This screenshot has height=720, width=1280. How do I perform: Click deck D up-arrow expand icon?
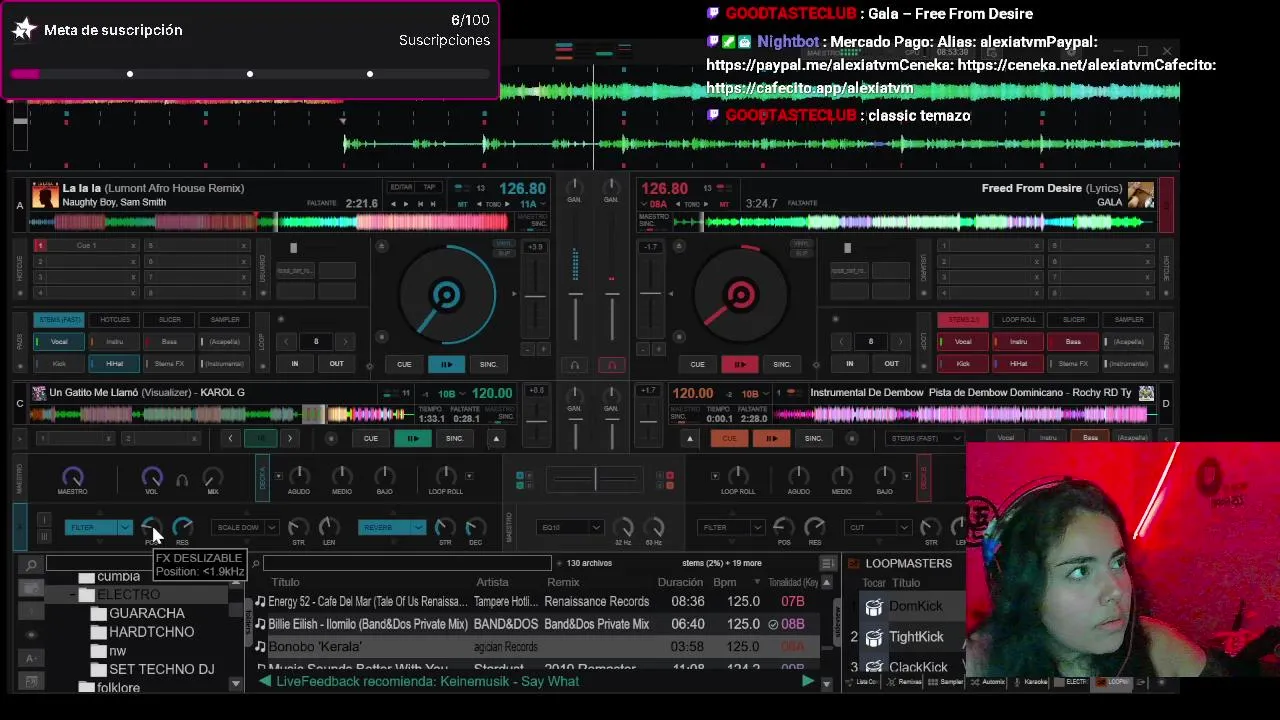(689, 438)
